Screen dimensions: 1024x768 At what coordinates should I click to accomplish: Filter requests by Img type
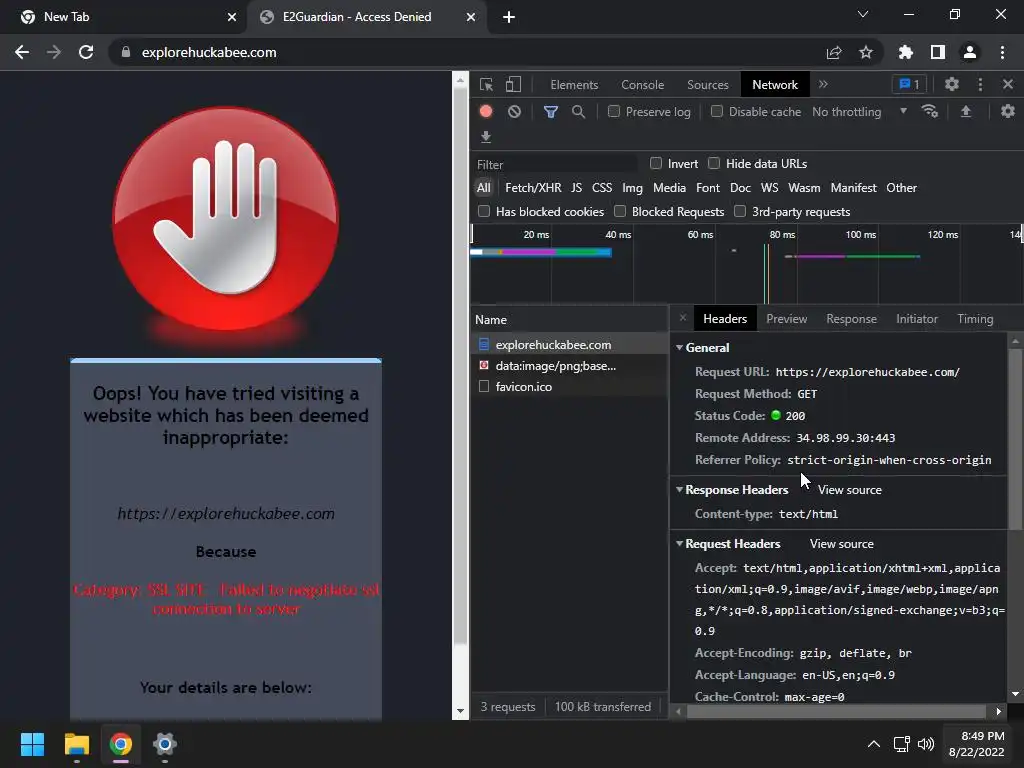pos(632,187)
